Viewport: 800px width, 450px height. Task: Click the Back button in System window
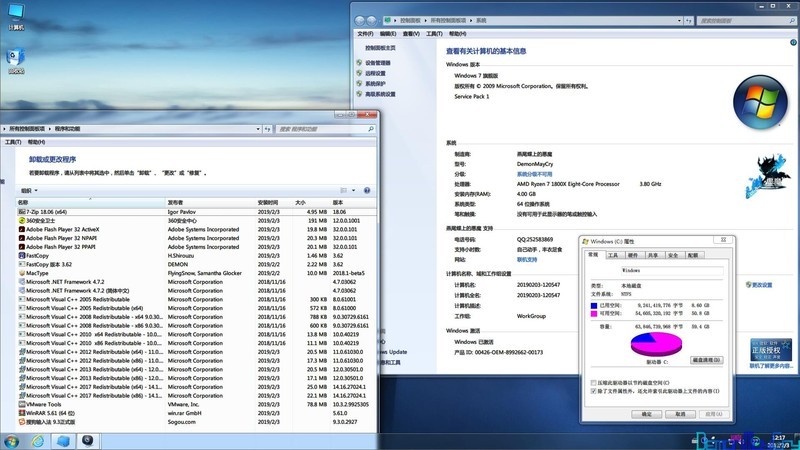point(359,20)
